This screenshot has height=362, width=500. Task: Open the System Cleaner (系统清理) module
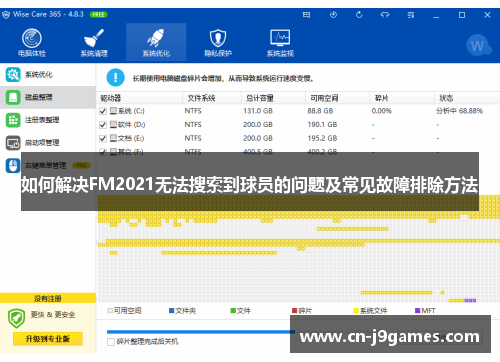click(x=94, y=43)
